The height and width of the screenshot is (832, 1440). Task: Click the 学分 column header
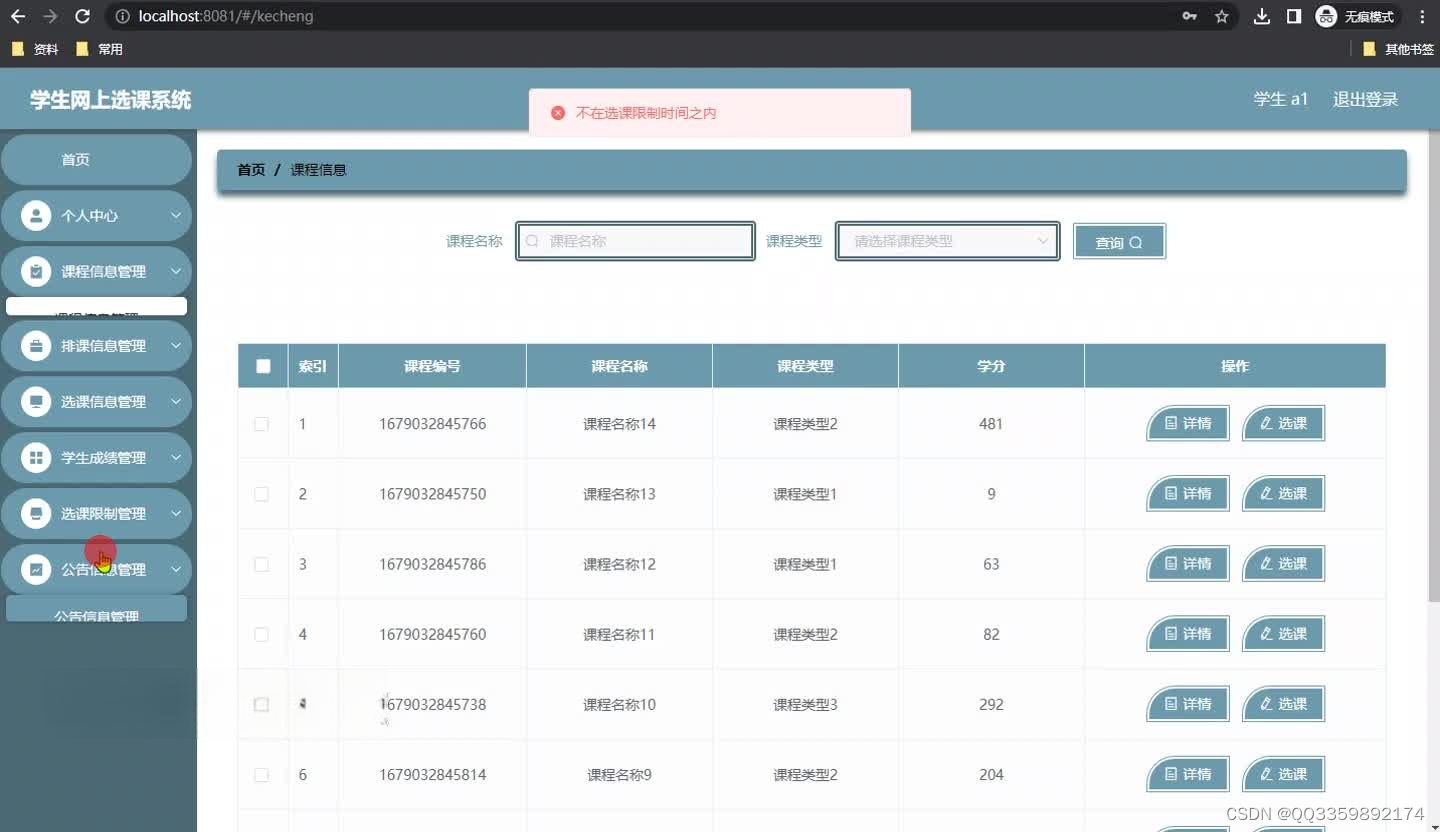[991, 366]
